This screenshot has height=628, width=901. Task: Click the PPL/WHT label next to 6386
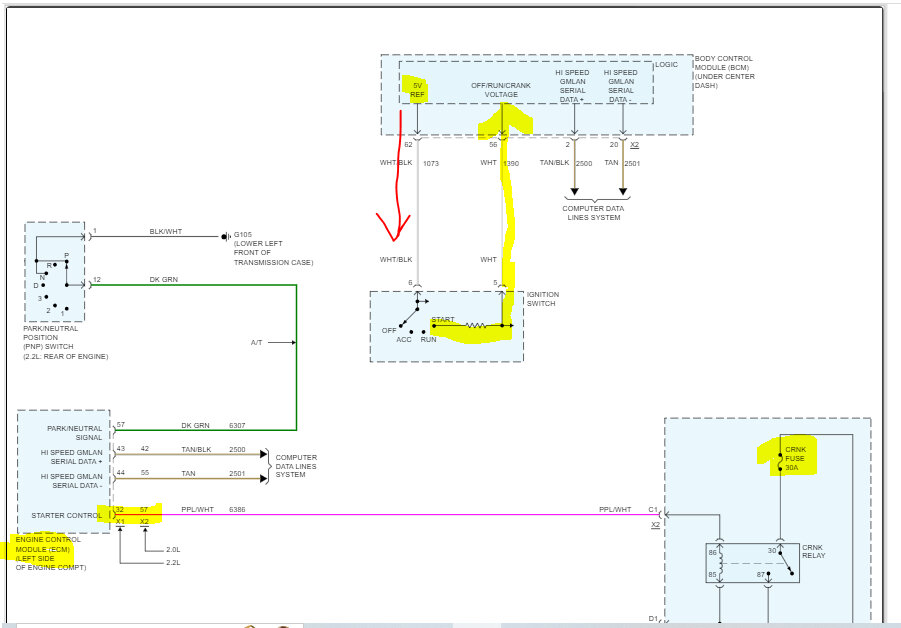(197, 510)
